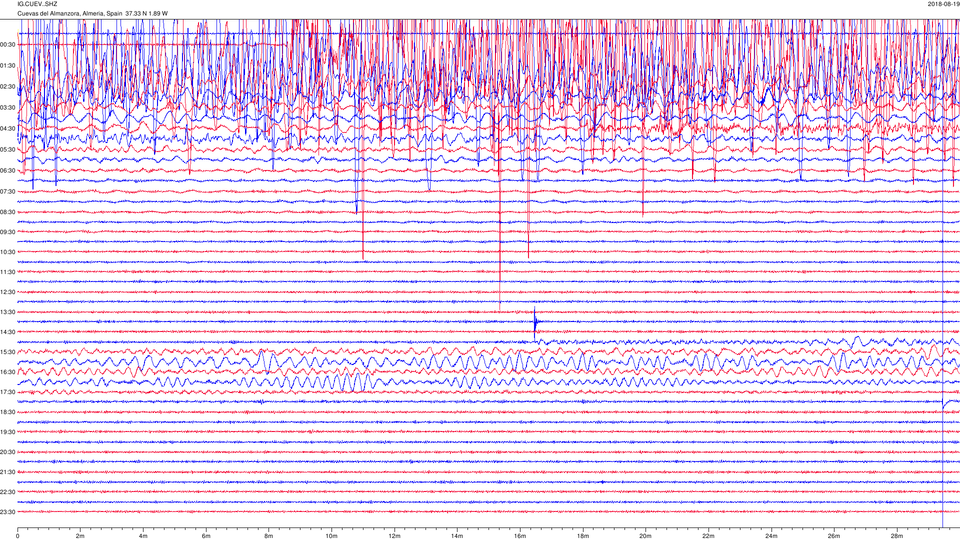Click the 26m tick on the minute axis

point(833,536)
